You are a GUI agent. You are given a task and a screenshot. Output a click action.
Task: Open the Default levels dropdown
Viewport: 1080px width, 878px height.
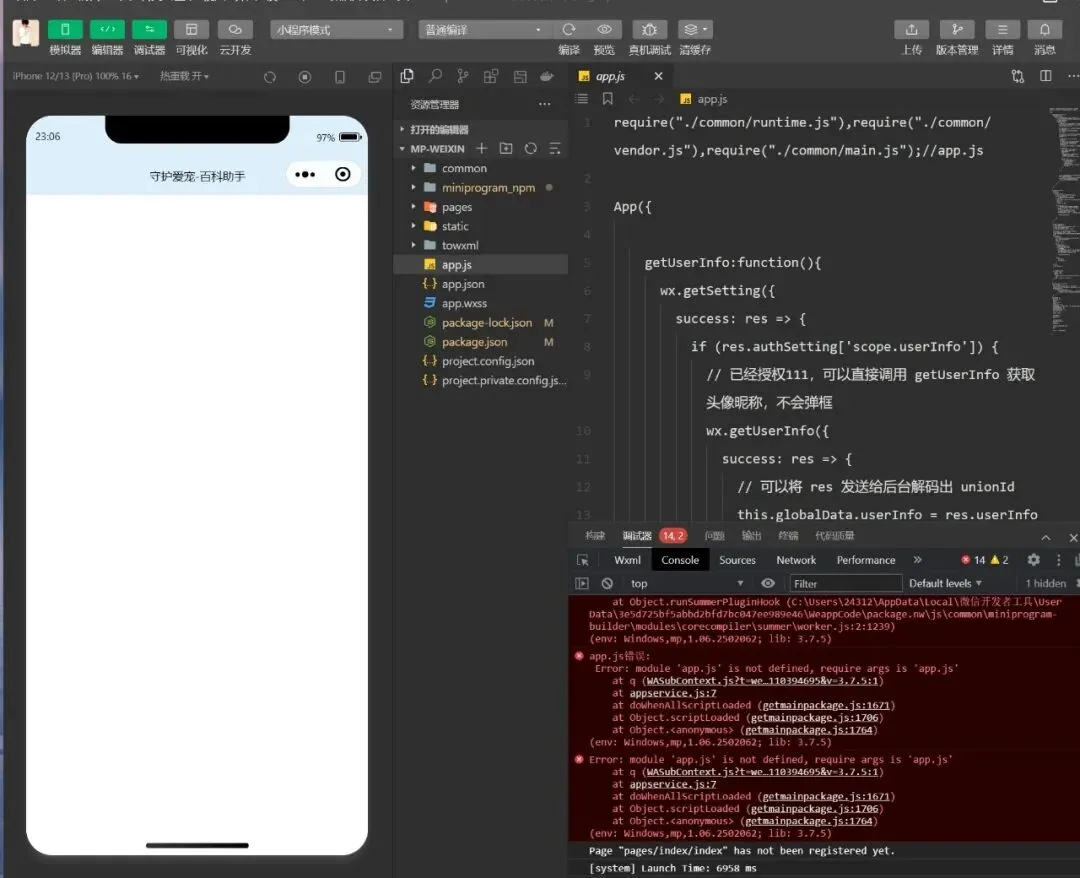tap(945, 583)
